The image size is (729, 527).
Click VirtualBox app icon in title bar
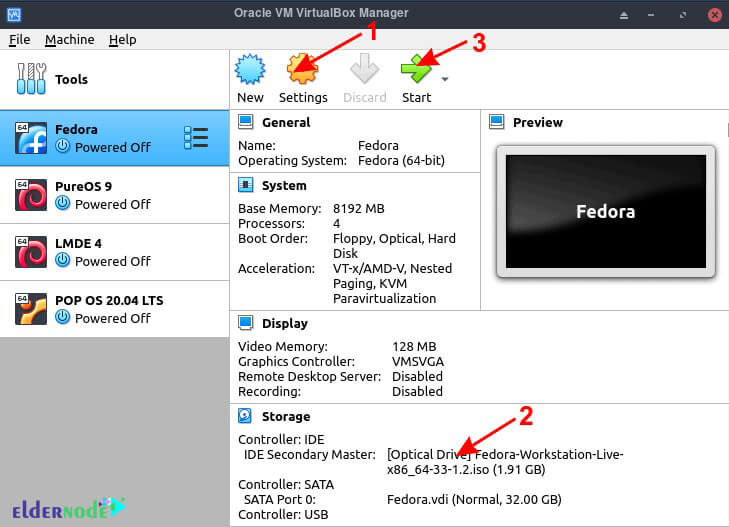pyautogui.click(x=14, y=14)
